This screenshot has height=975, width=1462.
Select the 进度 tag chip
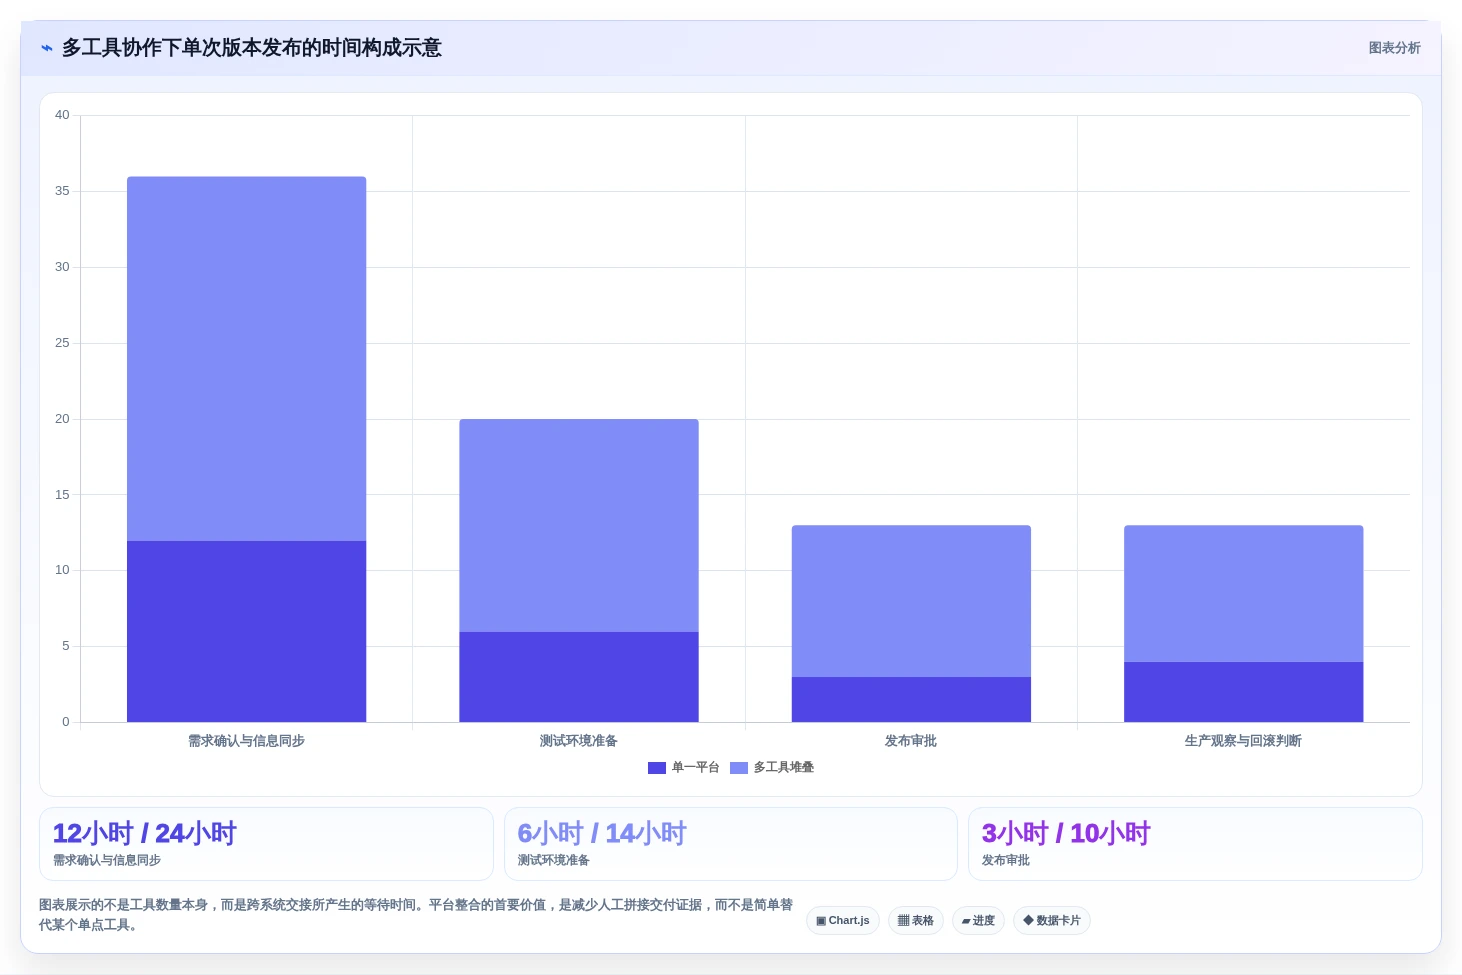pyautogui.click(x=978, y=921)
